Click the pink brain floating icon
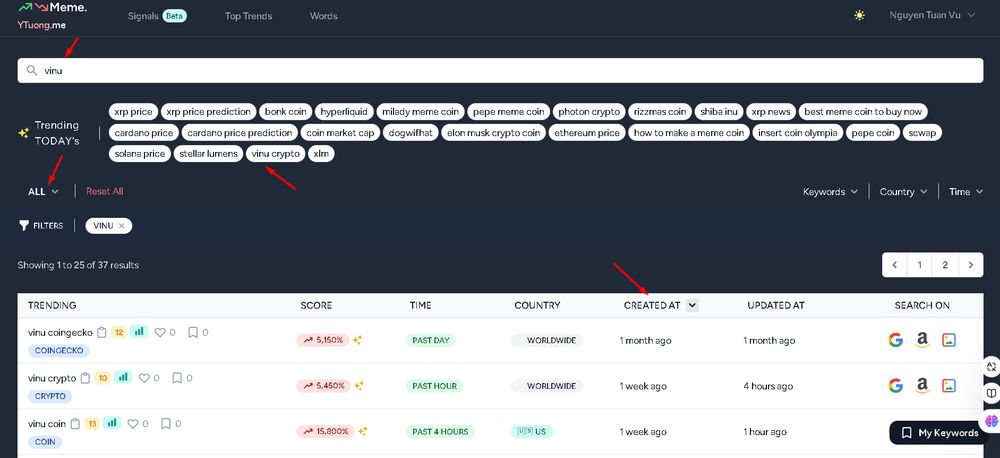The image size is (1000, 458). 991,421
